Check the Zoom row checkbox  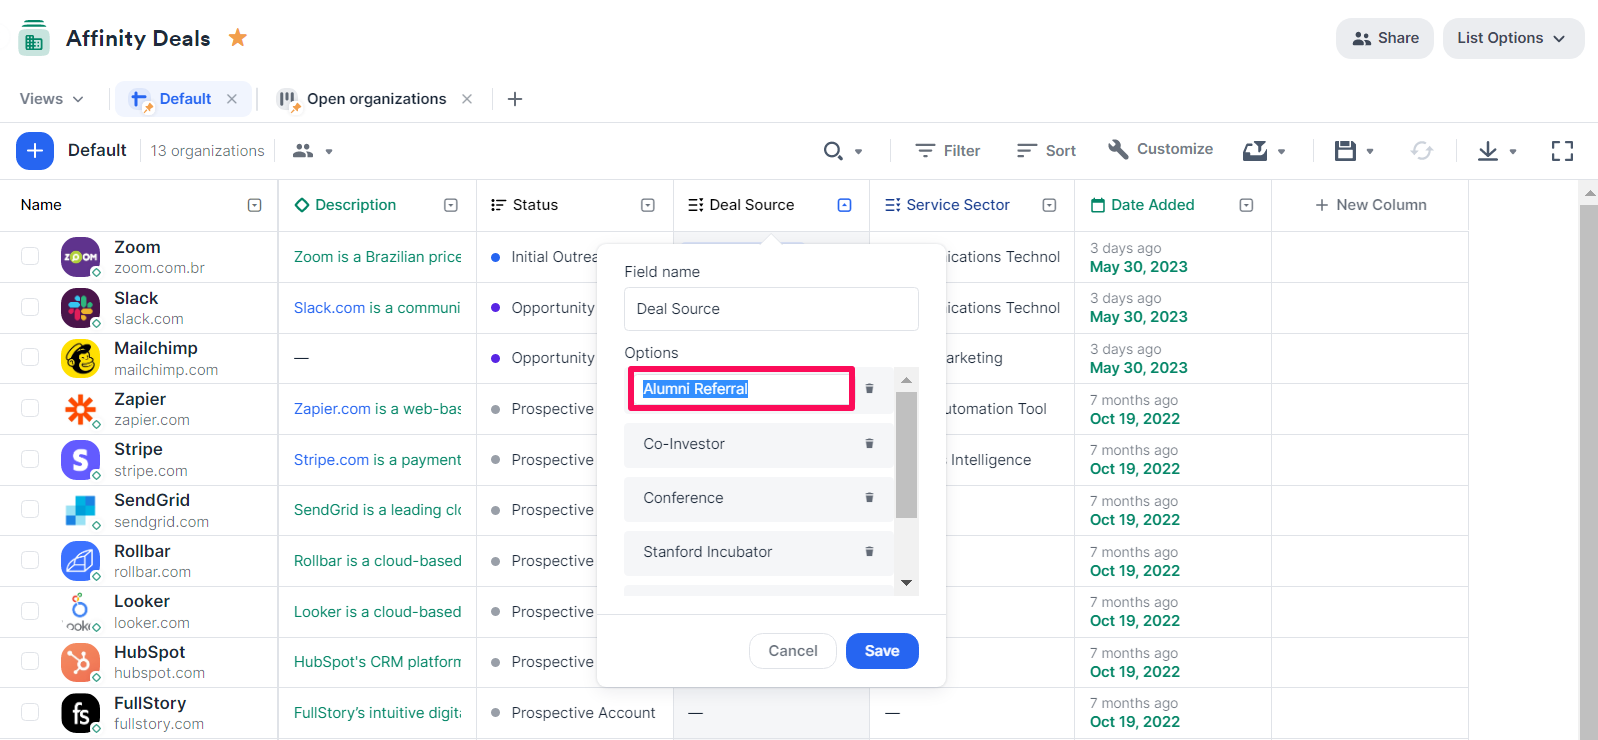coord(30,257)
